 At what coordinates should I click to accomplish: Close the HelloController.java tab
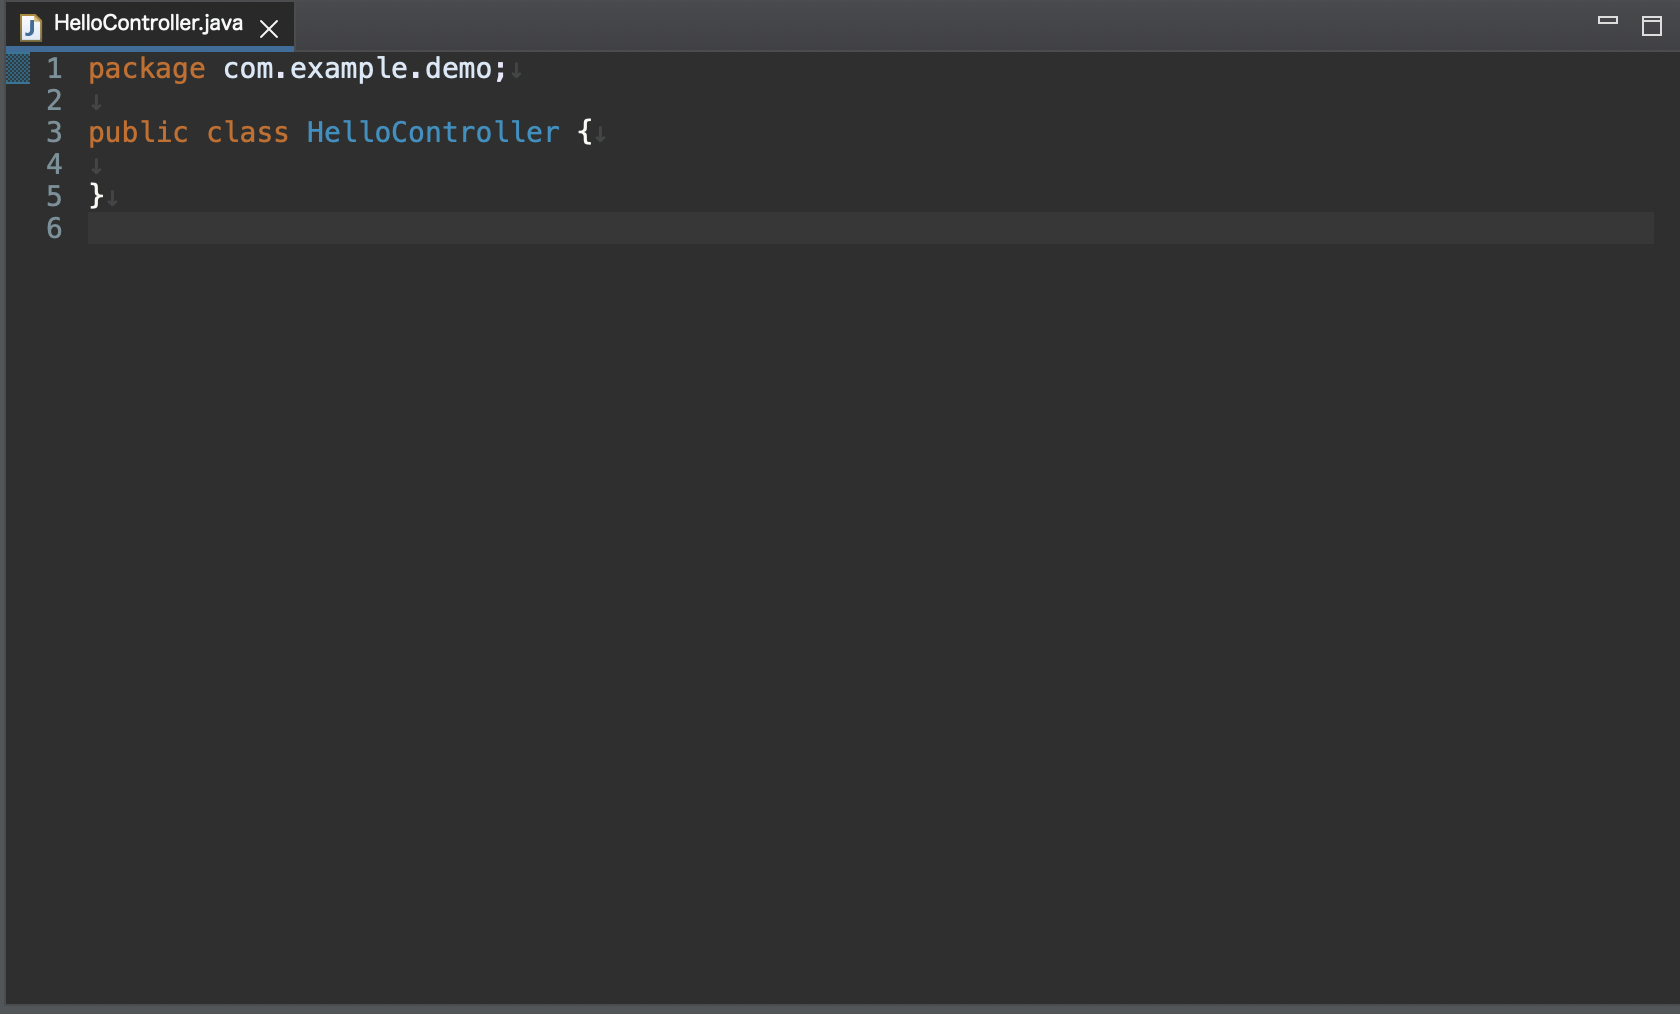pos(268,28)
